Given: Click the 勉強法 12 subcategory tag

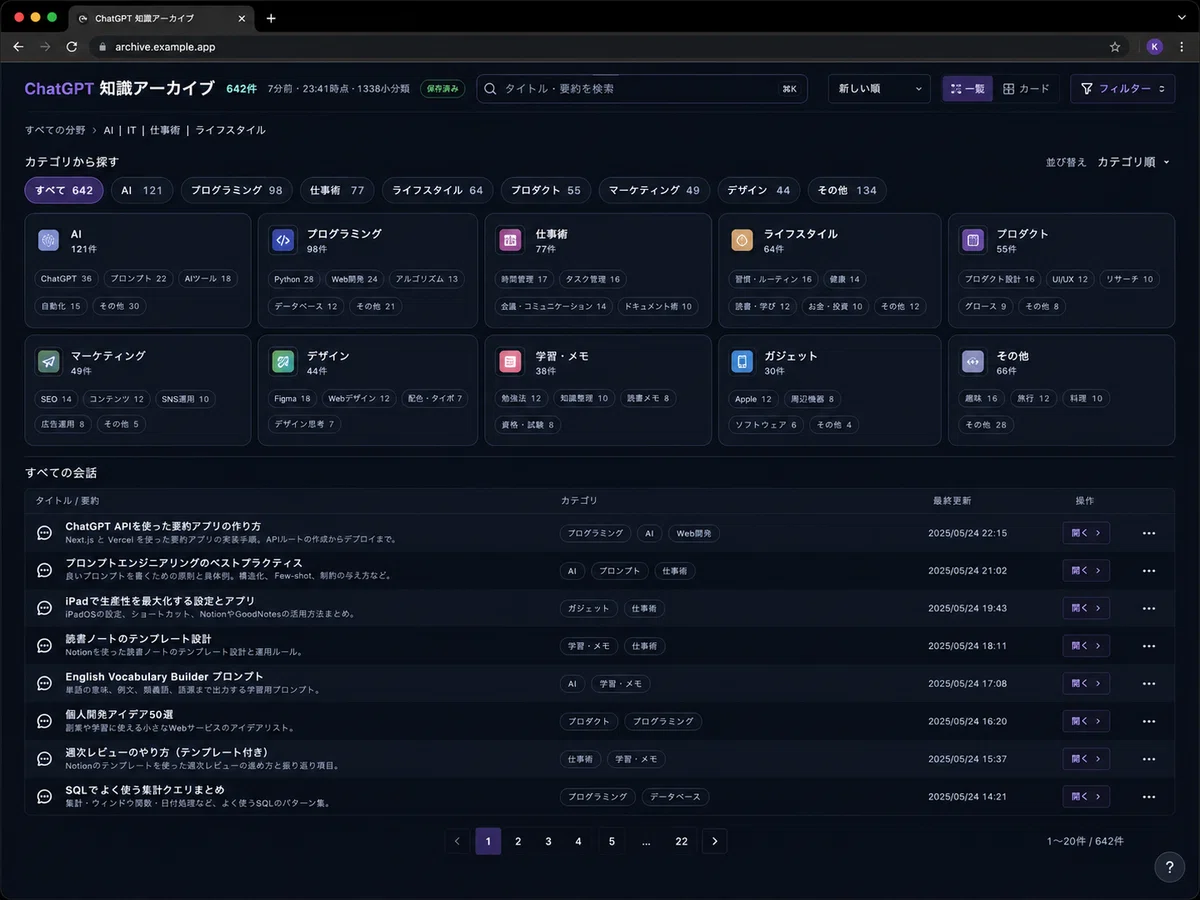Looking at the screenshot, I should point(521,398).
